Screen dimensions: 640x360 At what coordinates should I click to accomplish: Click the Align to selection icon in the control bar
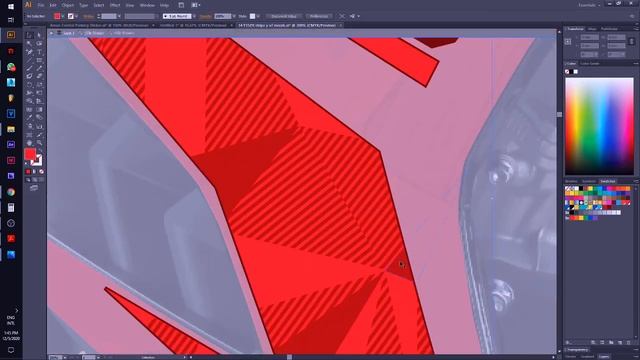point(353,16)
